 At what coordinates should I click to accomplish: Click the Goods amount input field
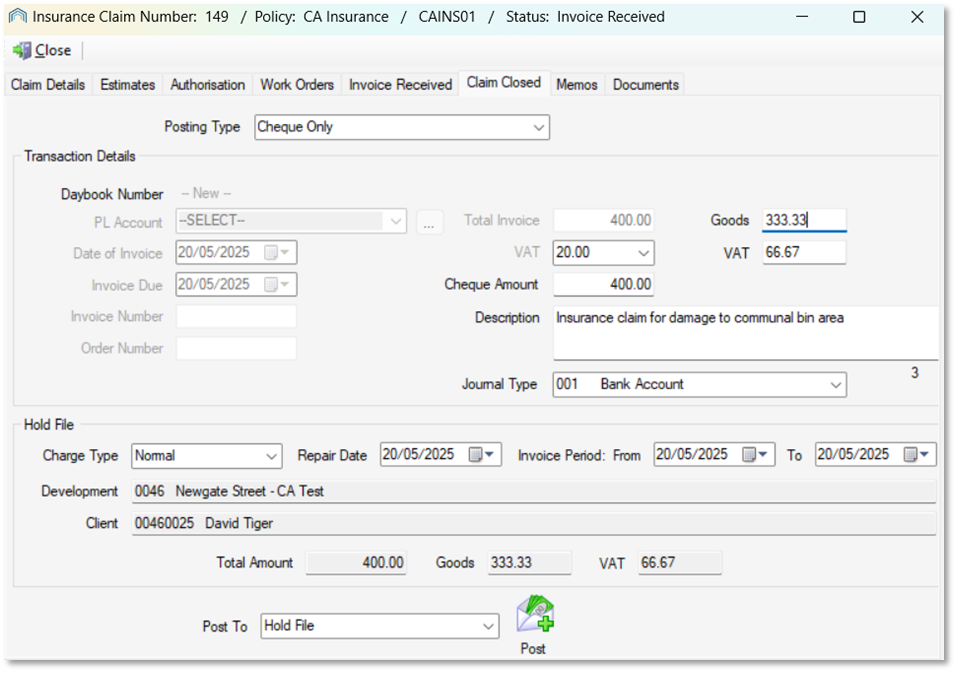pos(804,220)
